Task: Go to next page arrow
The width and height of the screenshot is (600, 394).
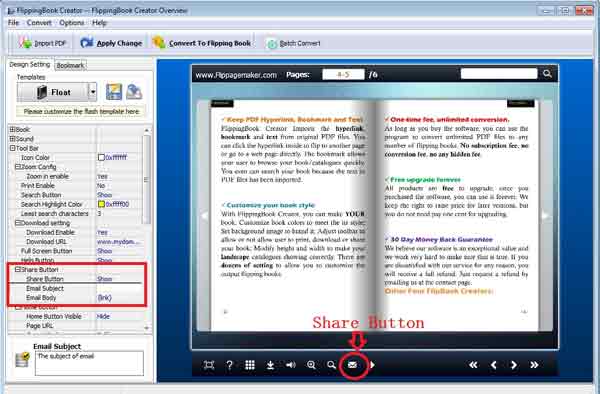Action: pos(514,365)
